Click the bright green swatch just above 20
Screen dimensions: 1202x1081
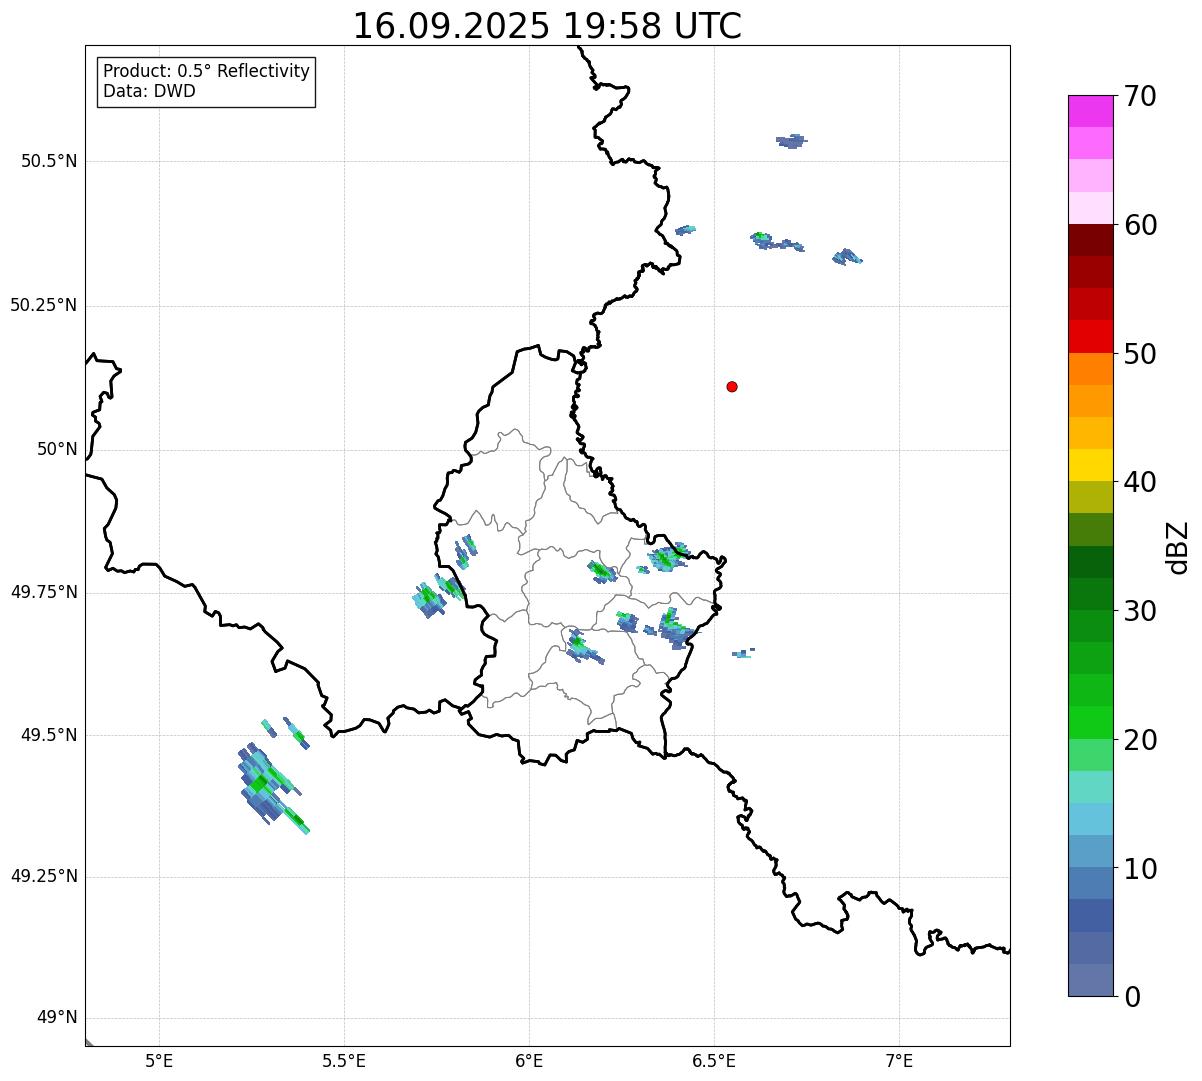[1091, 722]
